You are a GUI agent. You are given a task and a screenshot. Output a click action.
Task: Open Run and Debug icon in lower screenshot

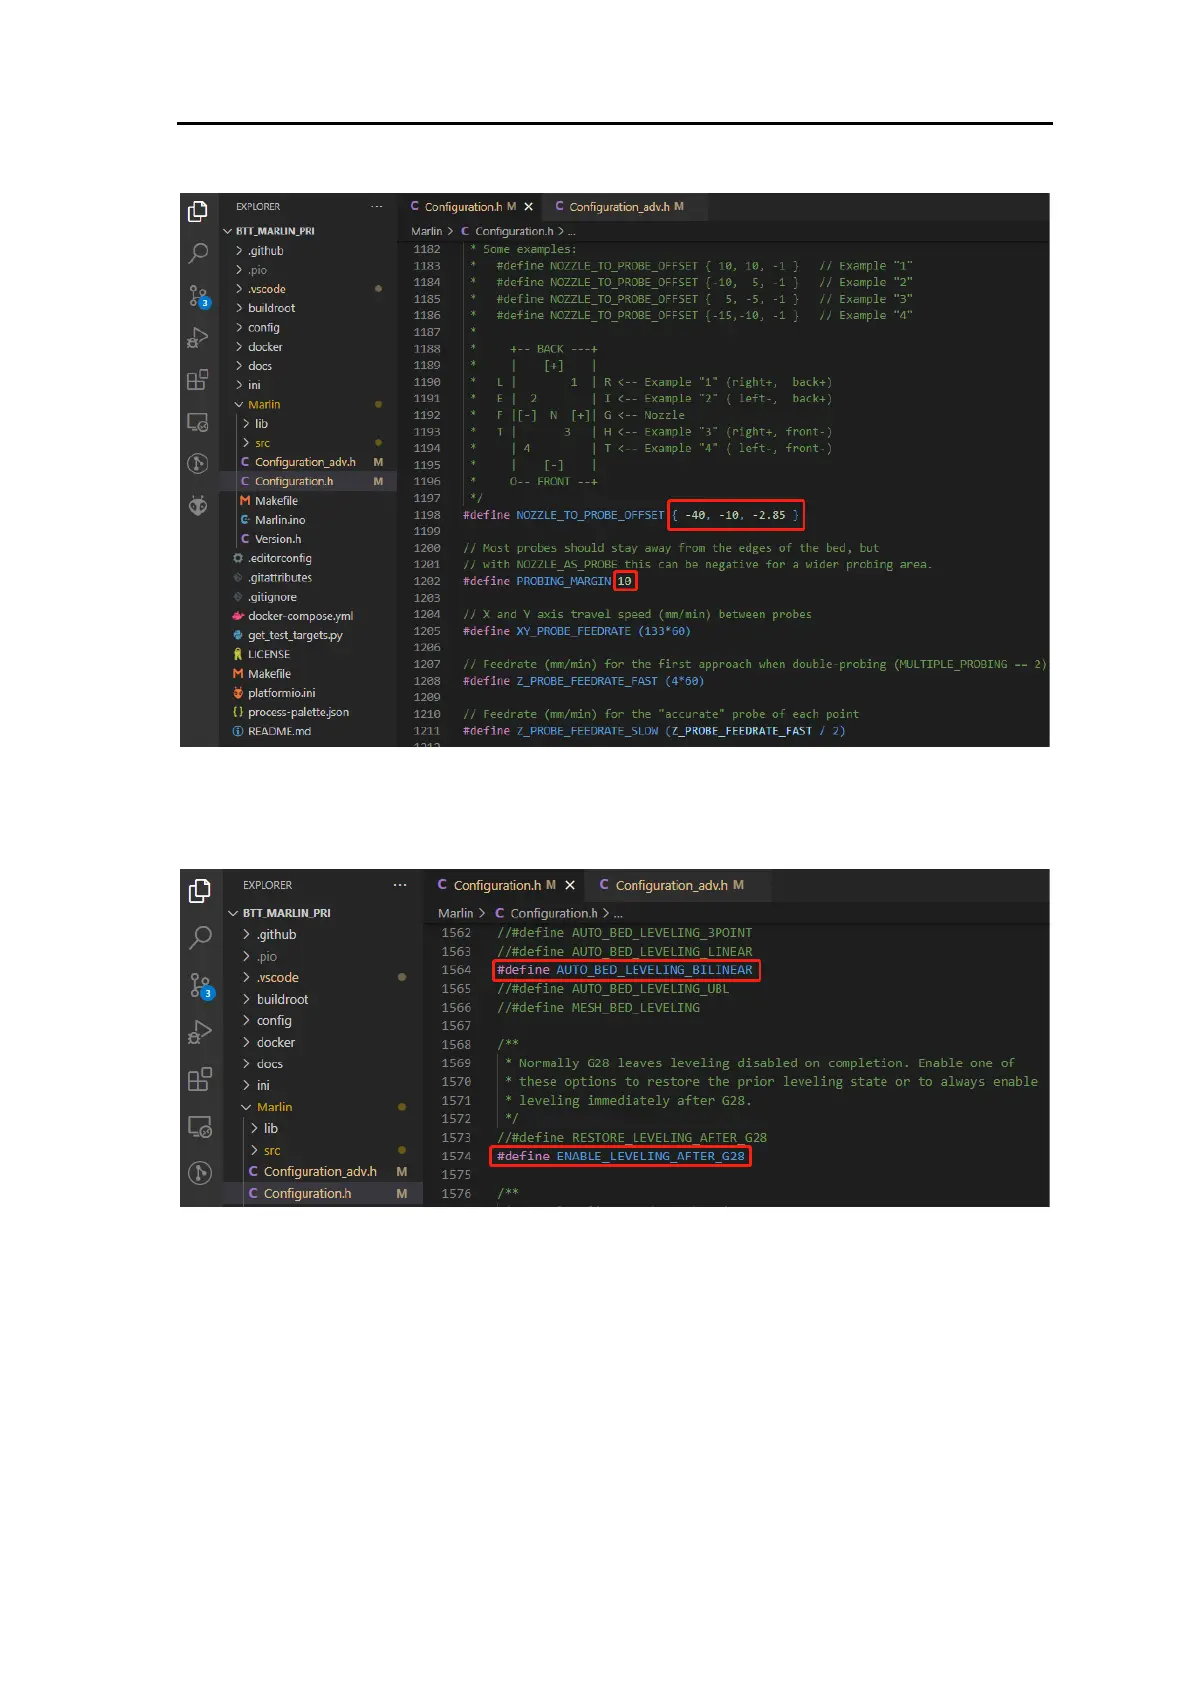(200, 1033)
